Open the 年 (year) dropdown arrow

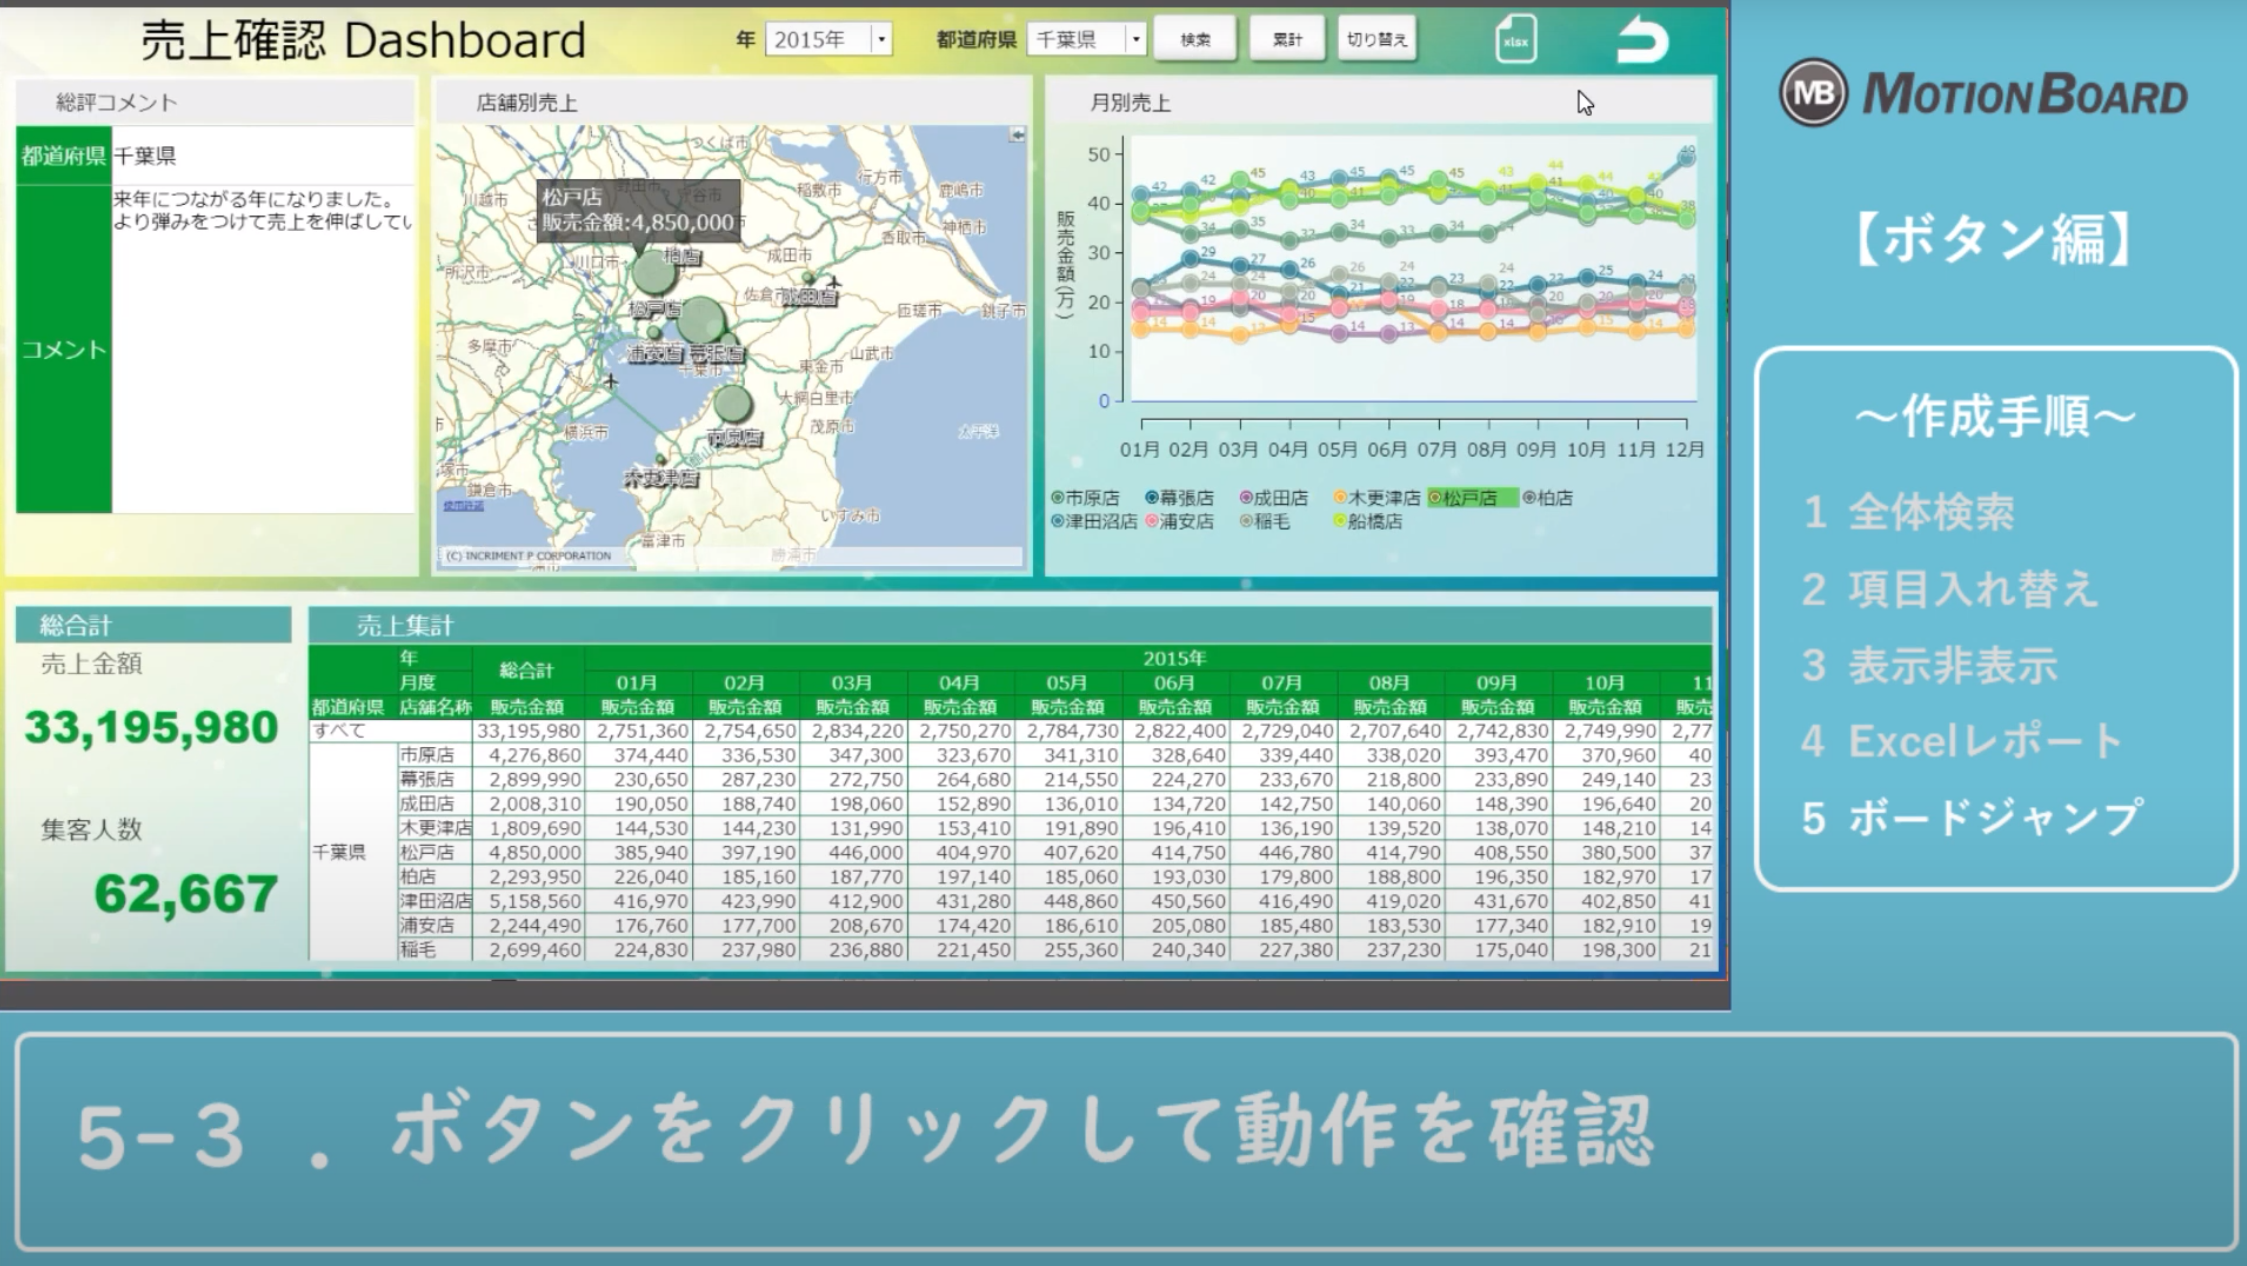click(x=881, y=40)
